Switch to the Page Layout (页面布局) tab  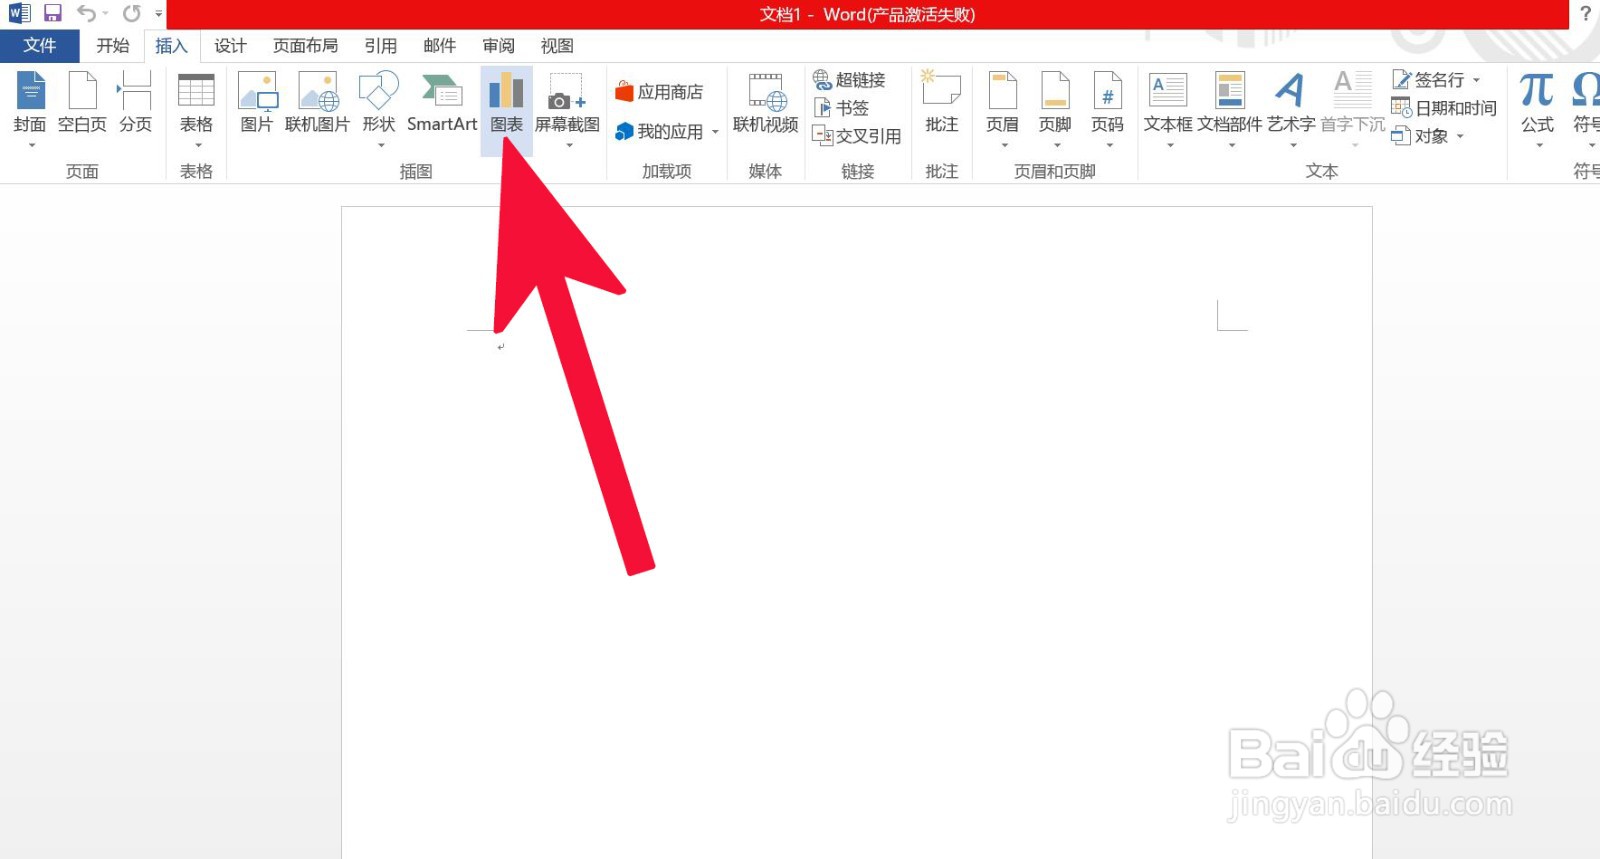coord(305,46)
